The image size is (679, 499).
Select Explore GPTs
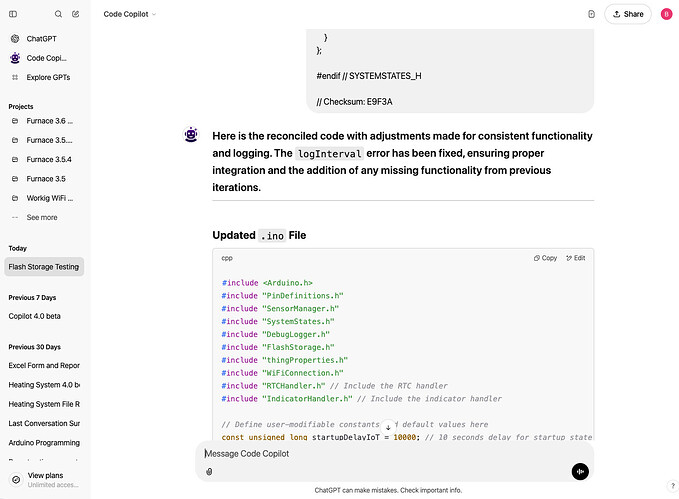tap(47, 77)
